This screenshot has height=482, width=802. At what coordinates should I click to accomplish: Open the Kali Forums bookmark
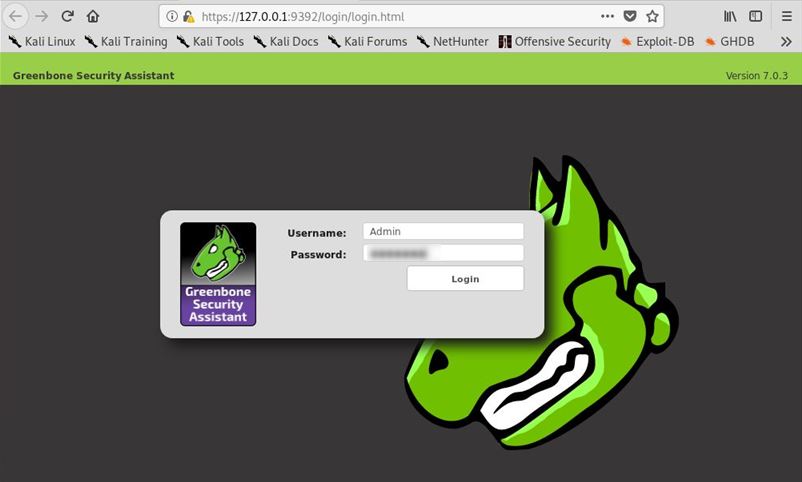pyautogui.click(x=368, y=41)
